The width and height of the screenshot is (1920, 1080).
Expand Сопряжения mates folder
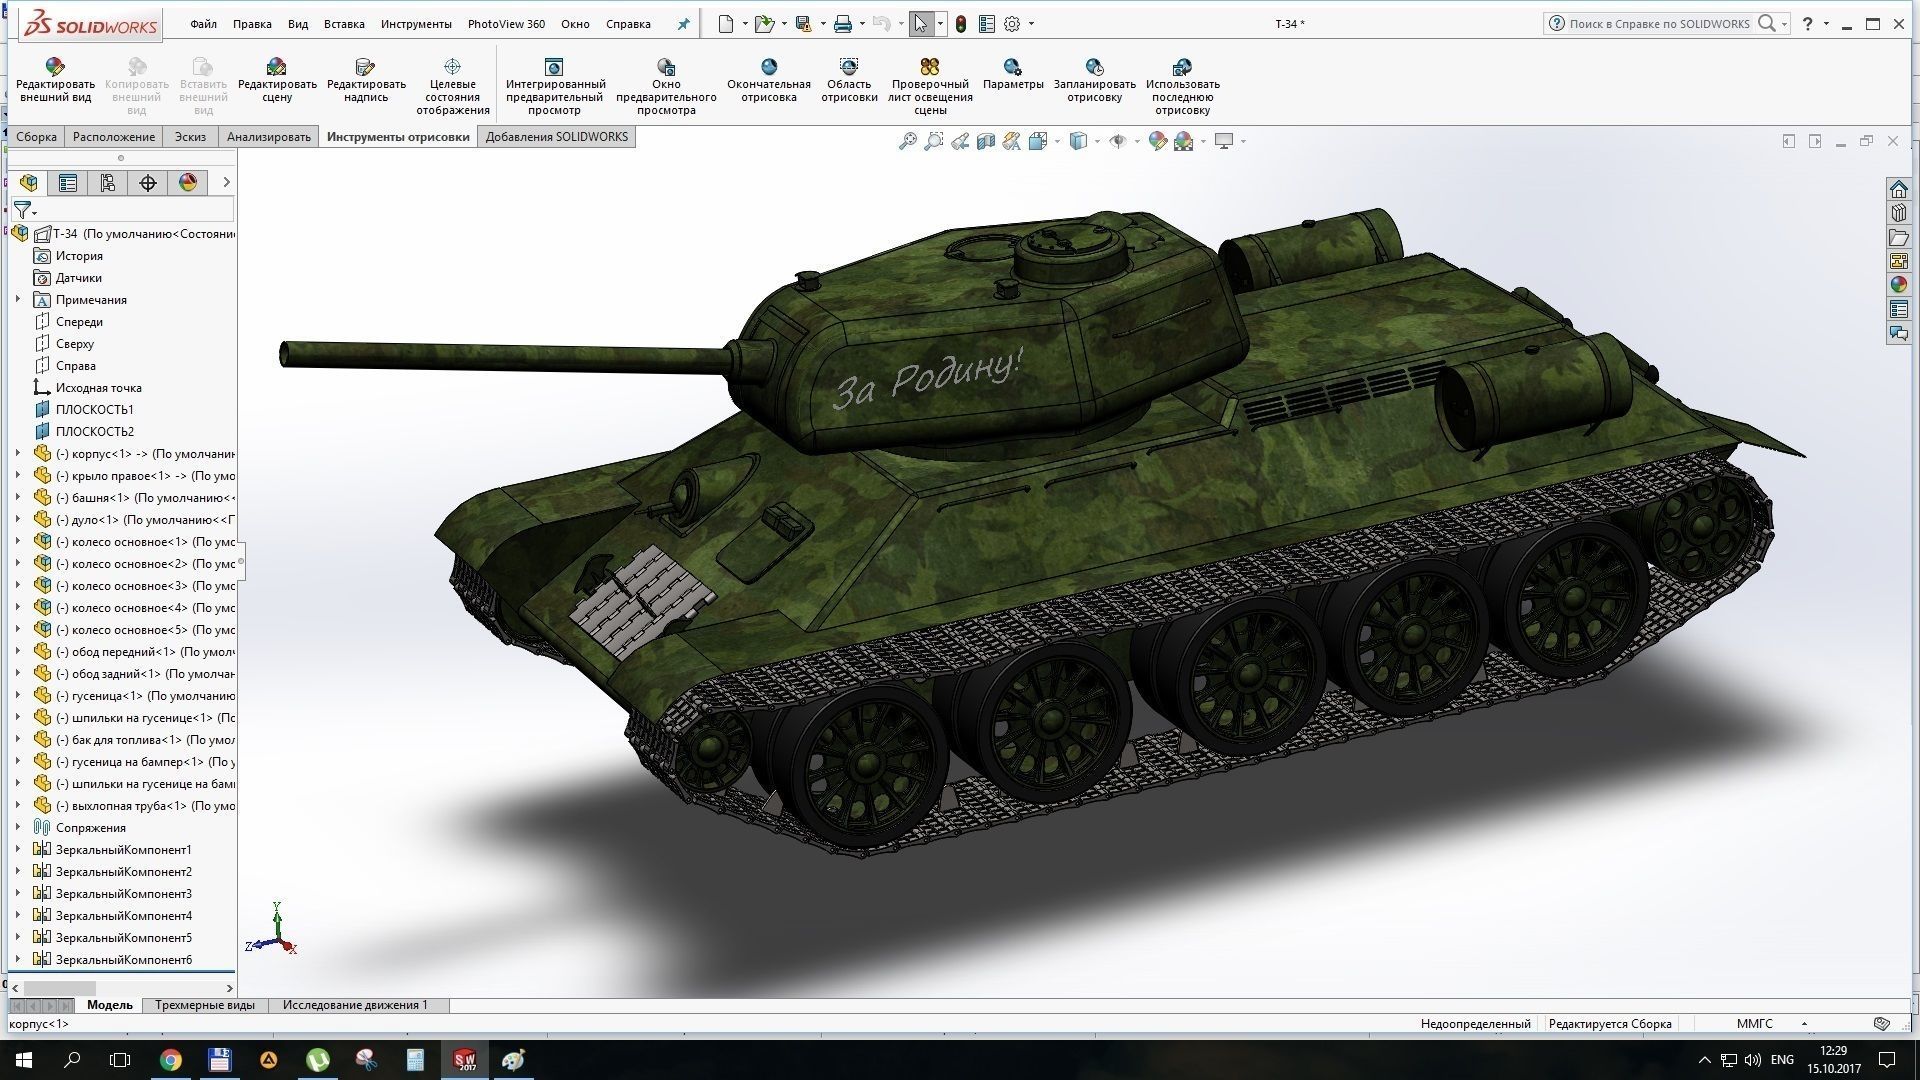click(x=17, y=827)
